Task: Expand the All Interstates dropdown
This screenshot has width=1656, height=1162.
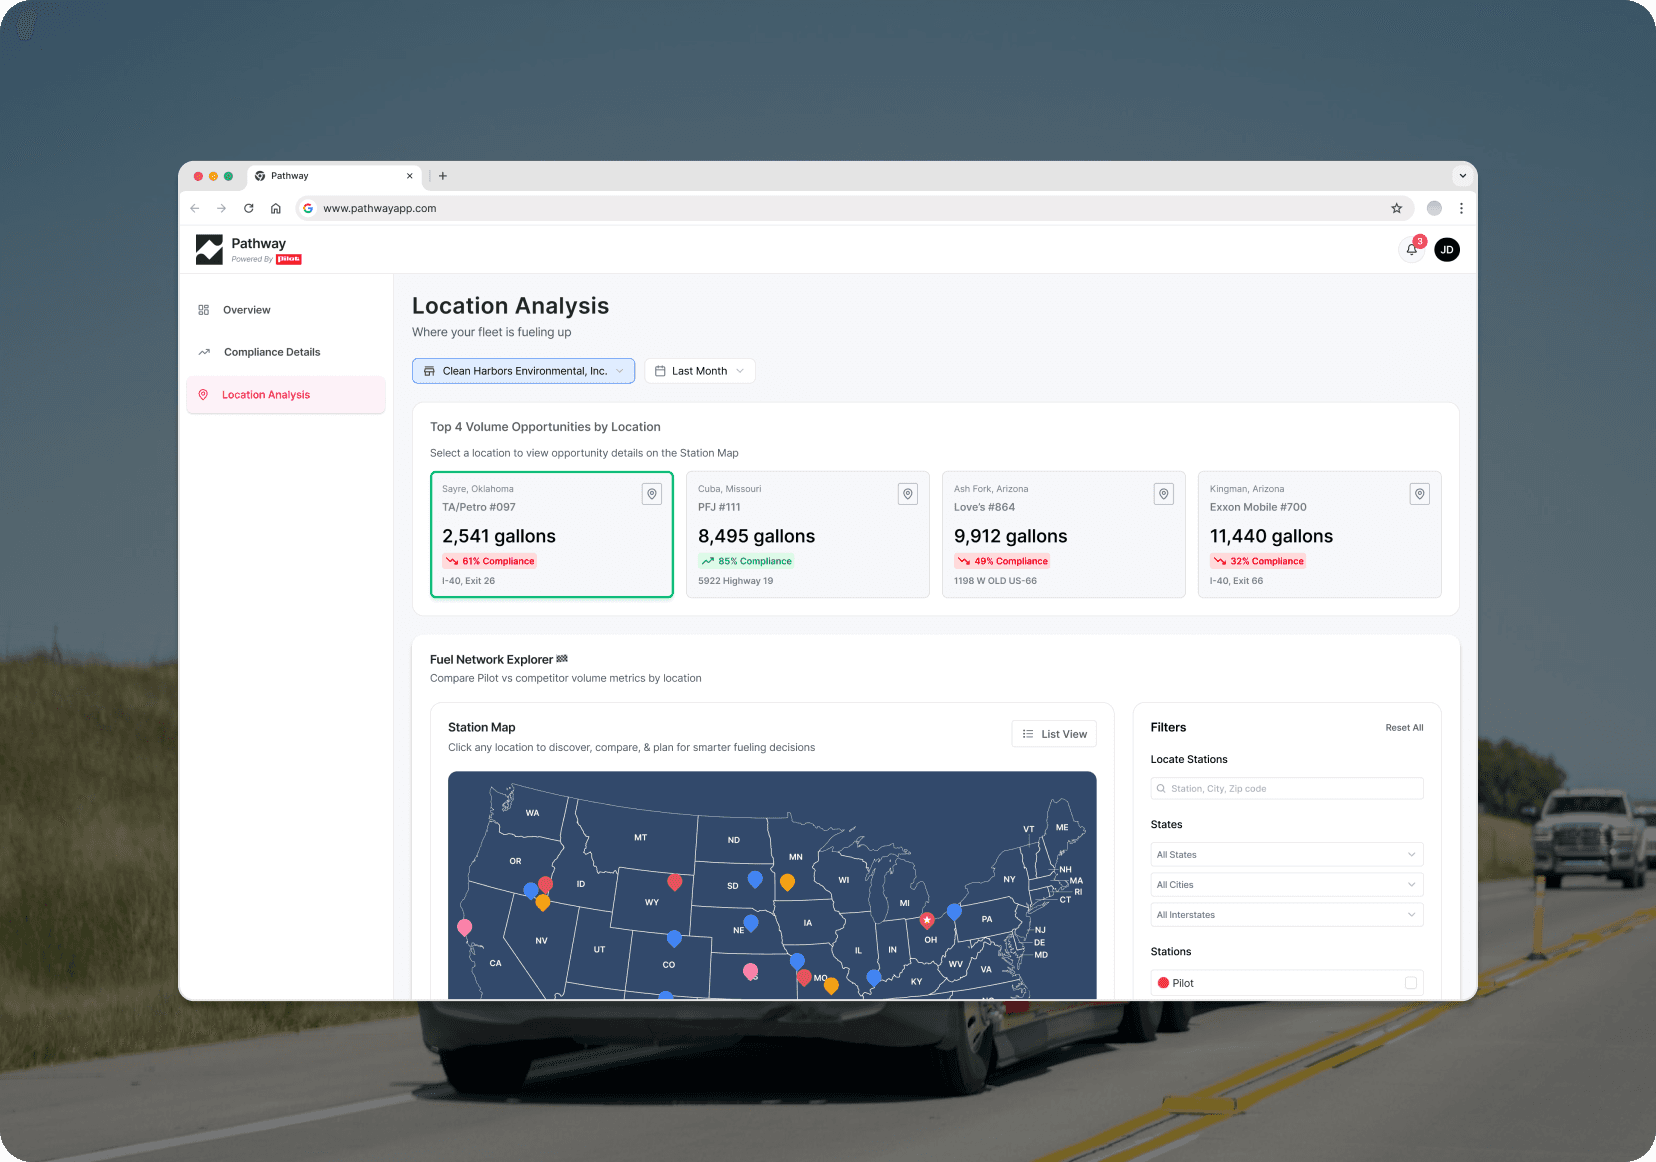Action: (x=1286, y=915)
